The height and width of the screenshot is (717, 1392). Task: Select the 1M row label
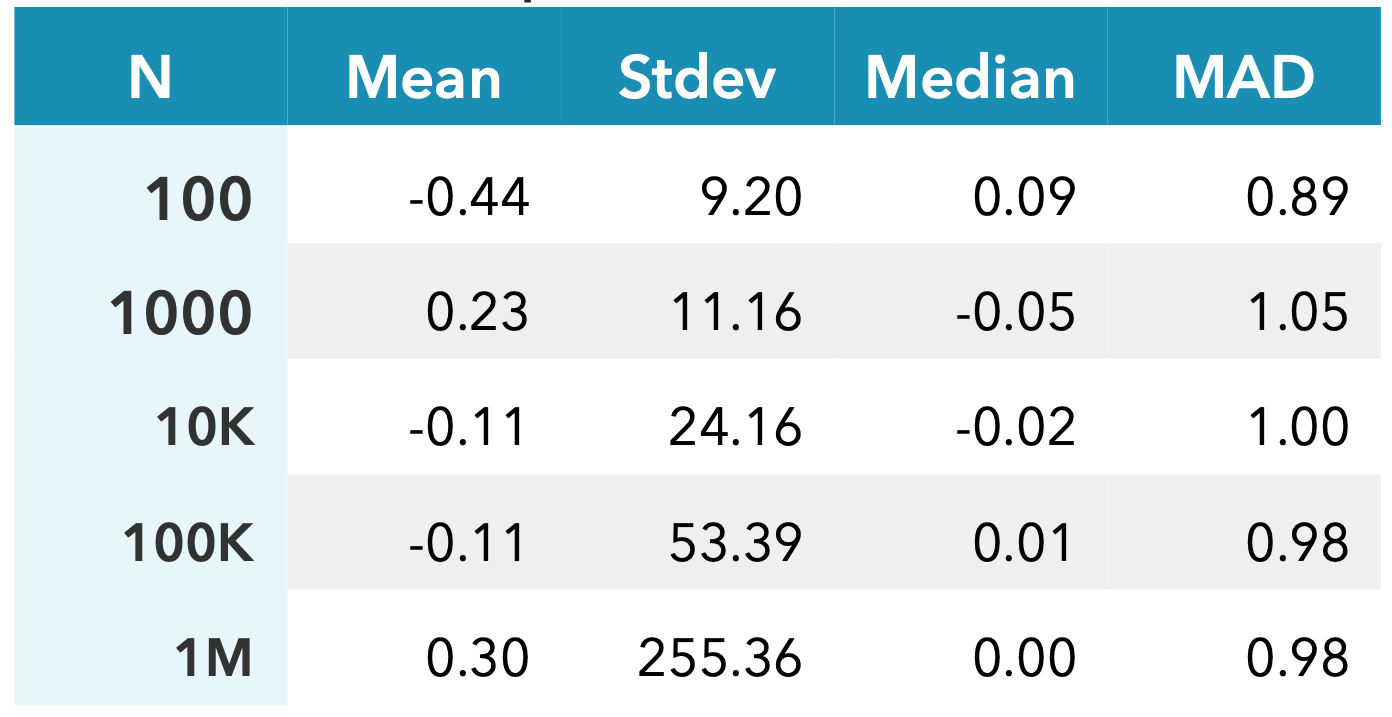213,659
